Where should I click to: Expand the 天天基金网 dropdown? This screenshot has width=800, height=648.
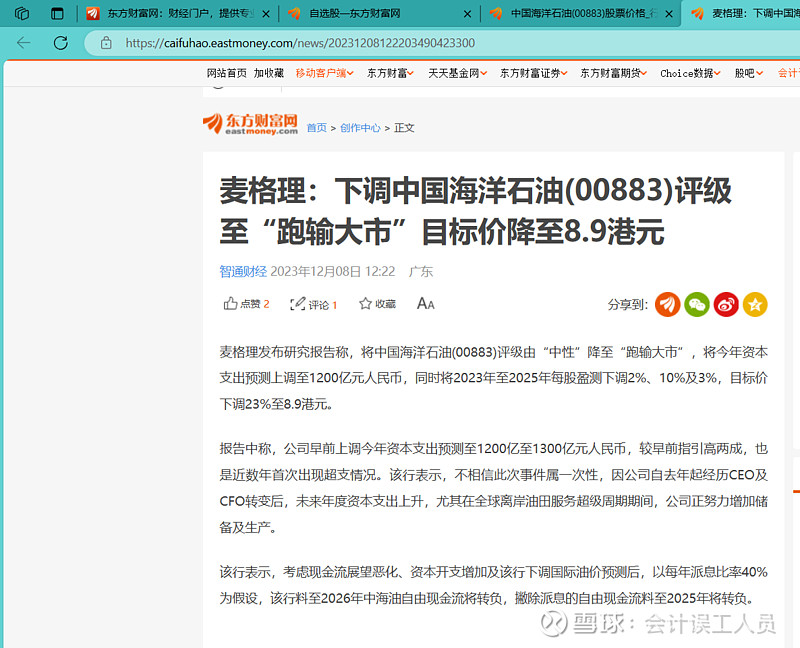coord(457,73)
